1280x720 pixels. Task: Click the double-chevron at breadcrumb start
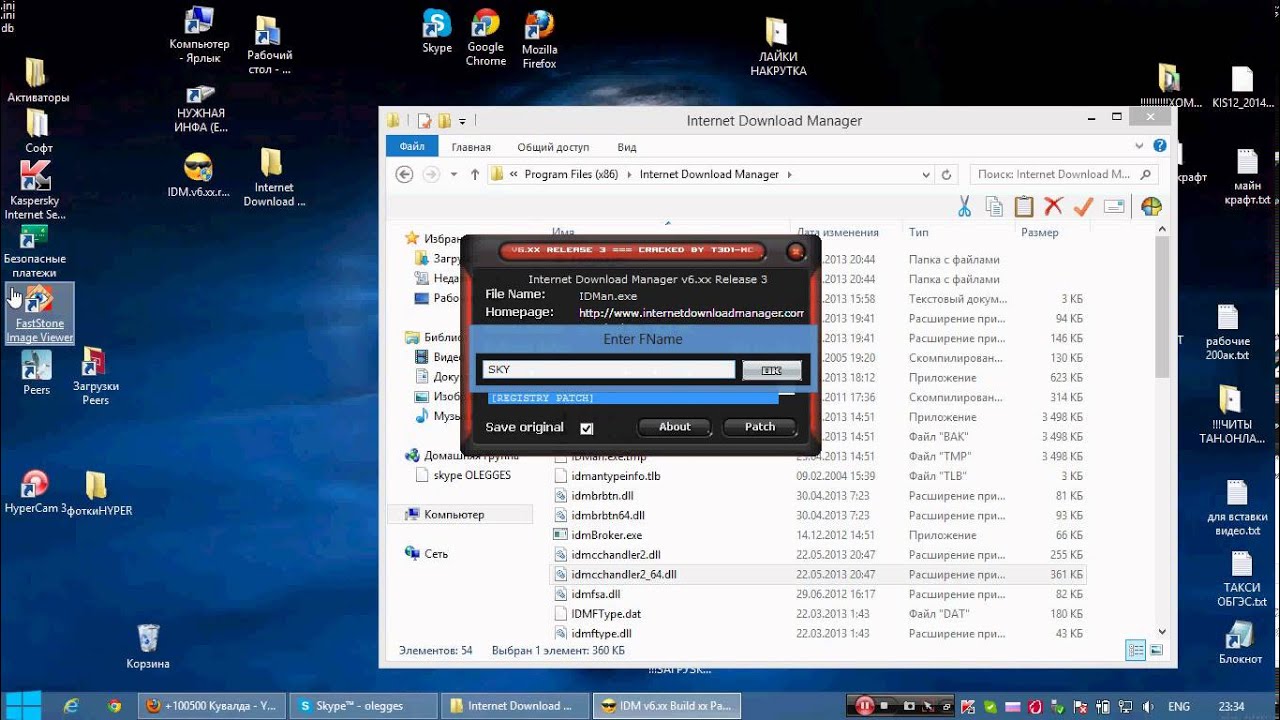coord(514,174)
